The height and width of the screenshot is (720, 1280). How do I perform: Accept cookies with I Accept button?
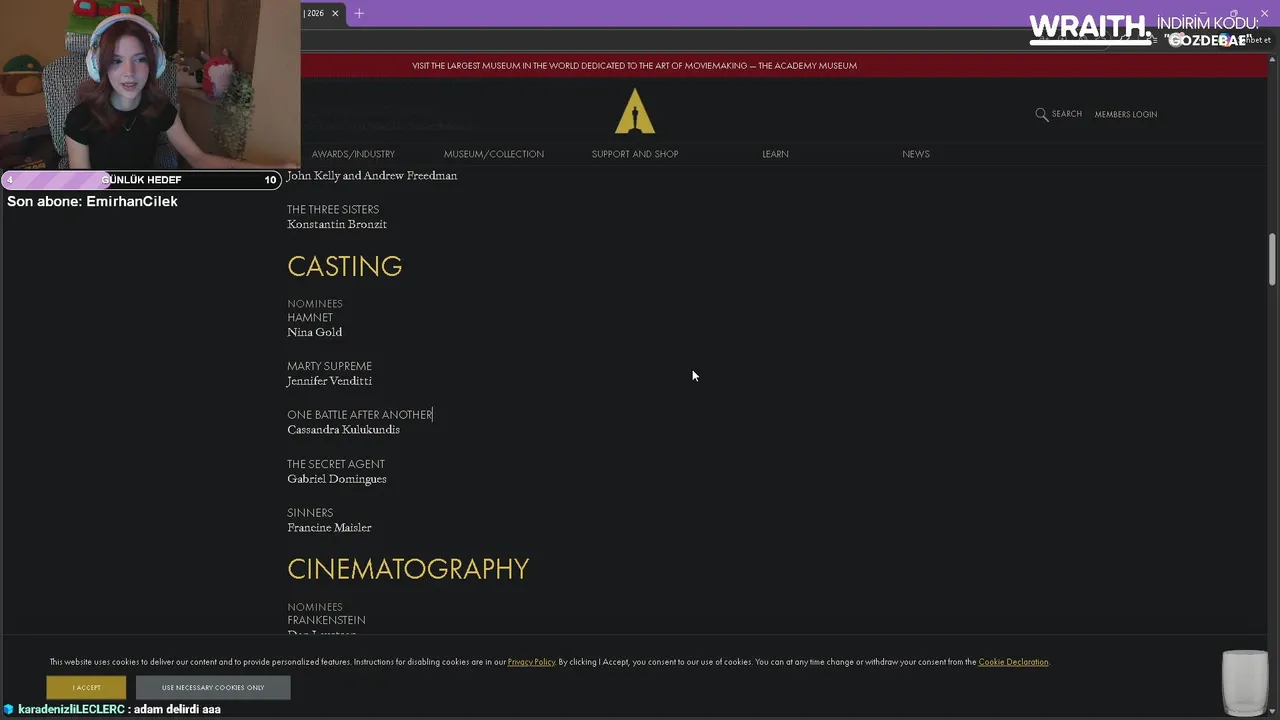click(x=86, y=687)
